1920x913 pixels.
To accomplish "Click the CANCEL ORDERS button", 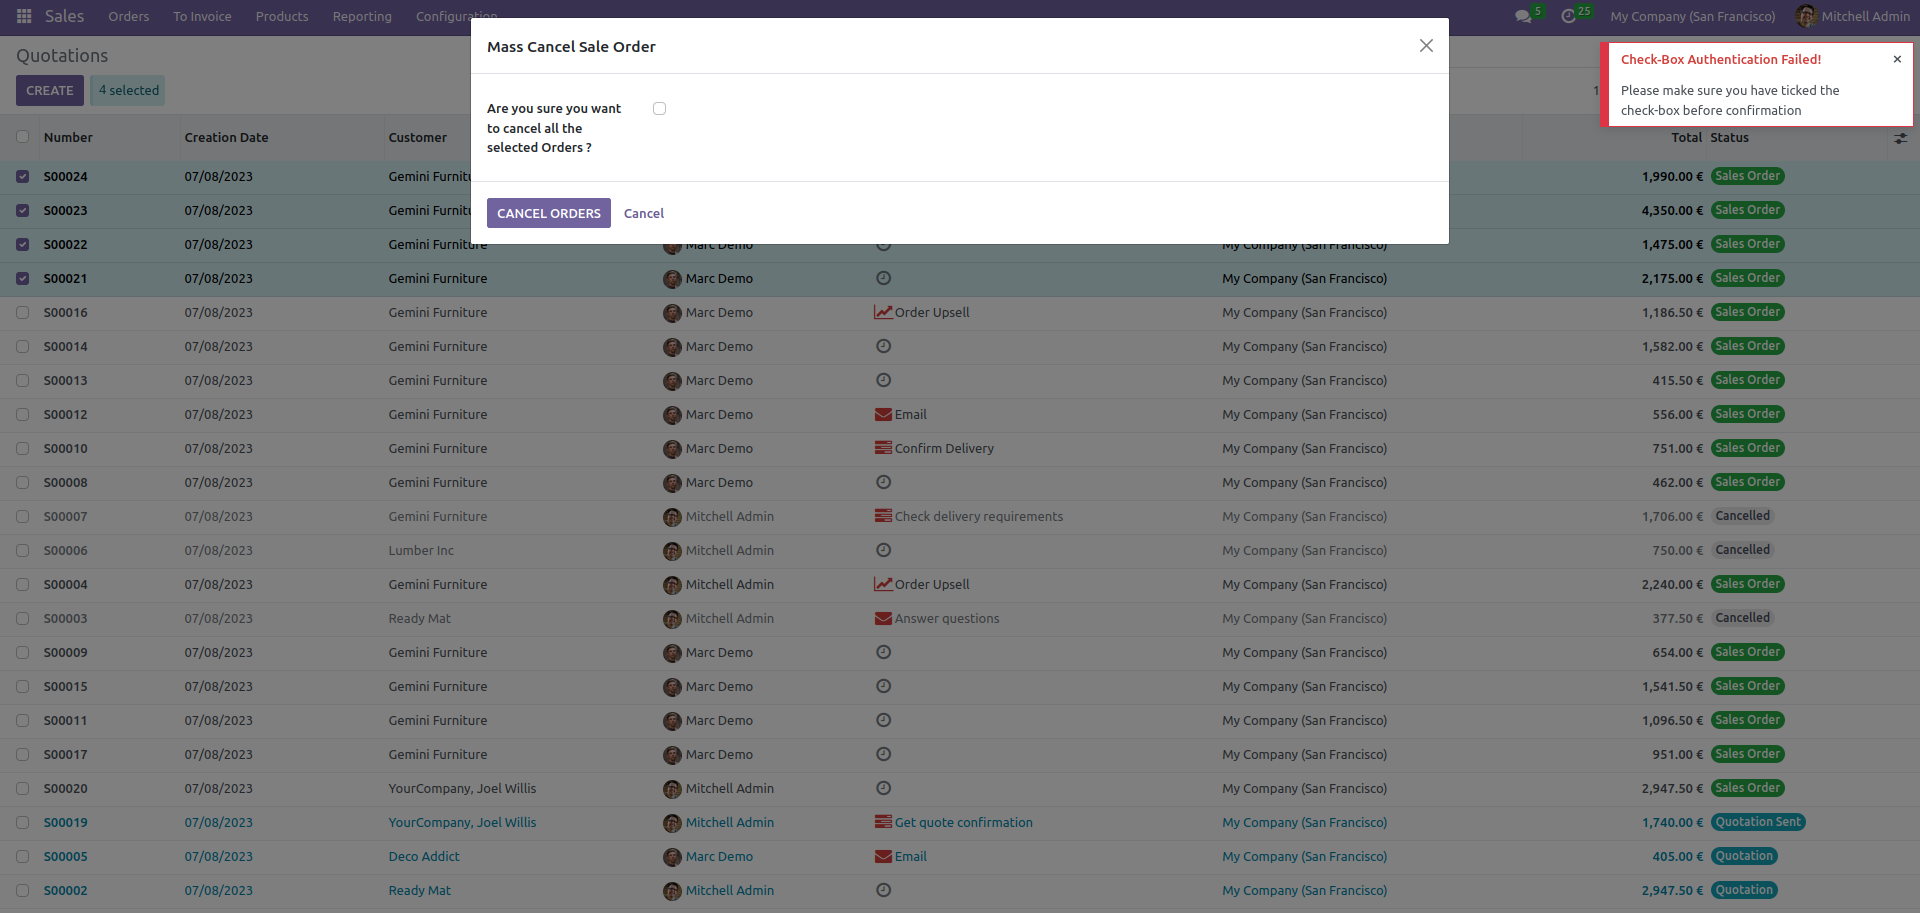I will pos(549,213).
